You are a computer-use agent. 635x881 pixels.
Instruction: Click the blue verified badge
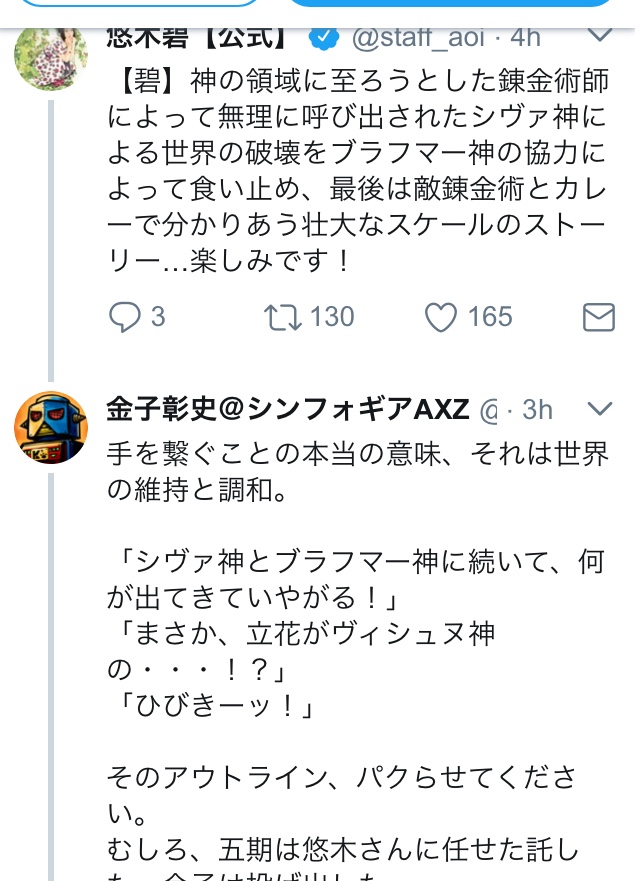[322, 38]
